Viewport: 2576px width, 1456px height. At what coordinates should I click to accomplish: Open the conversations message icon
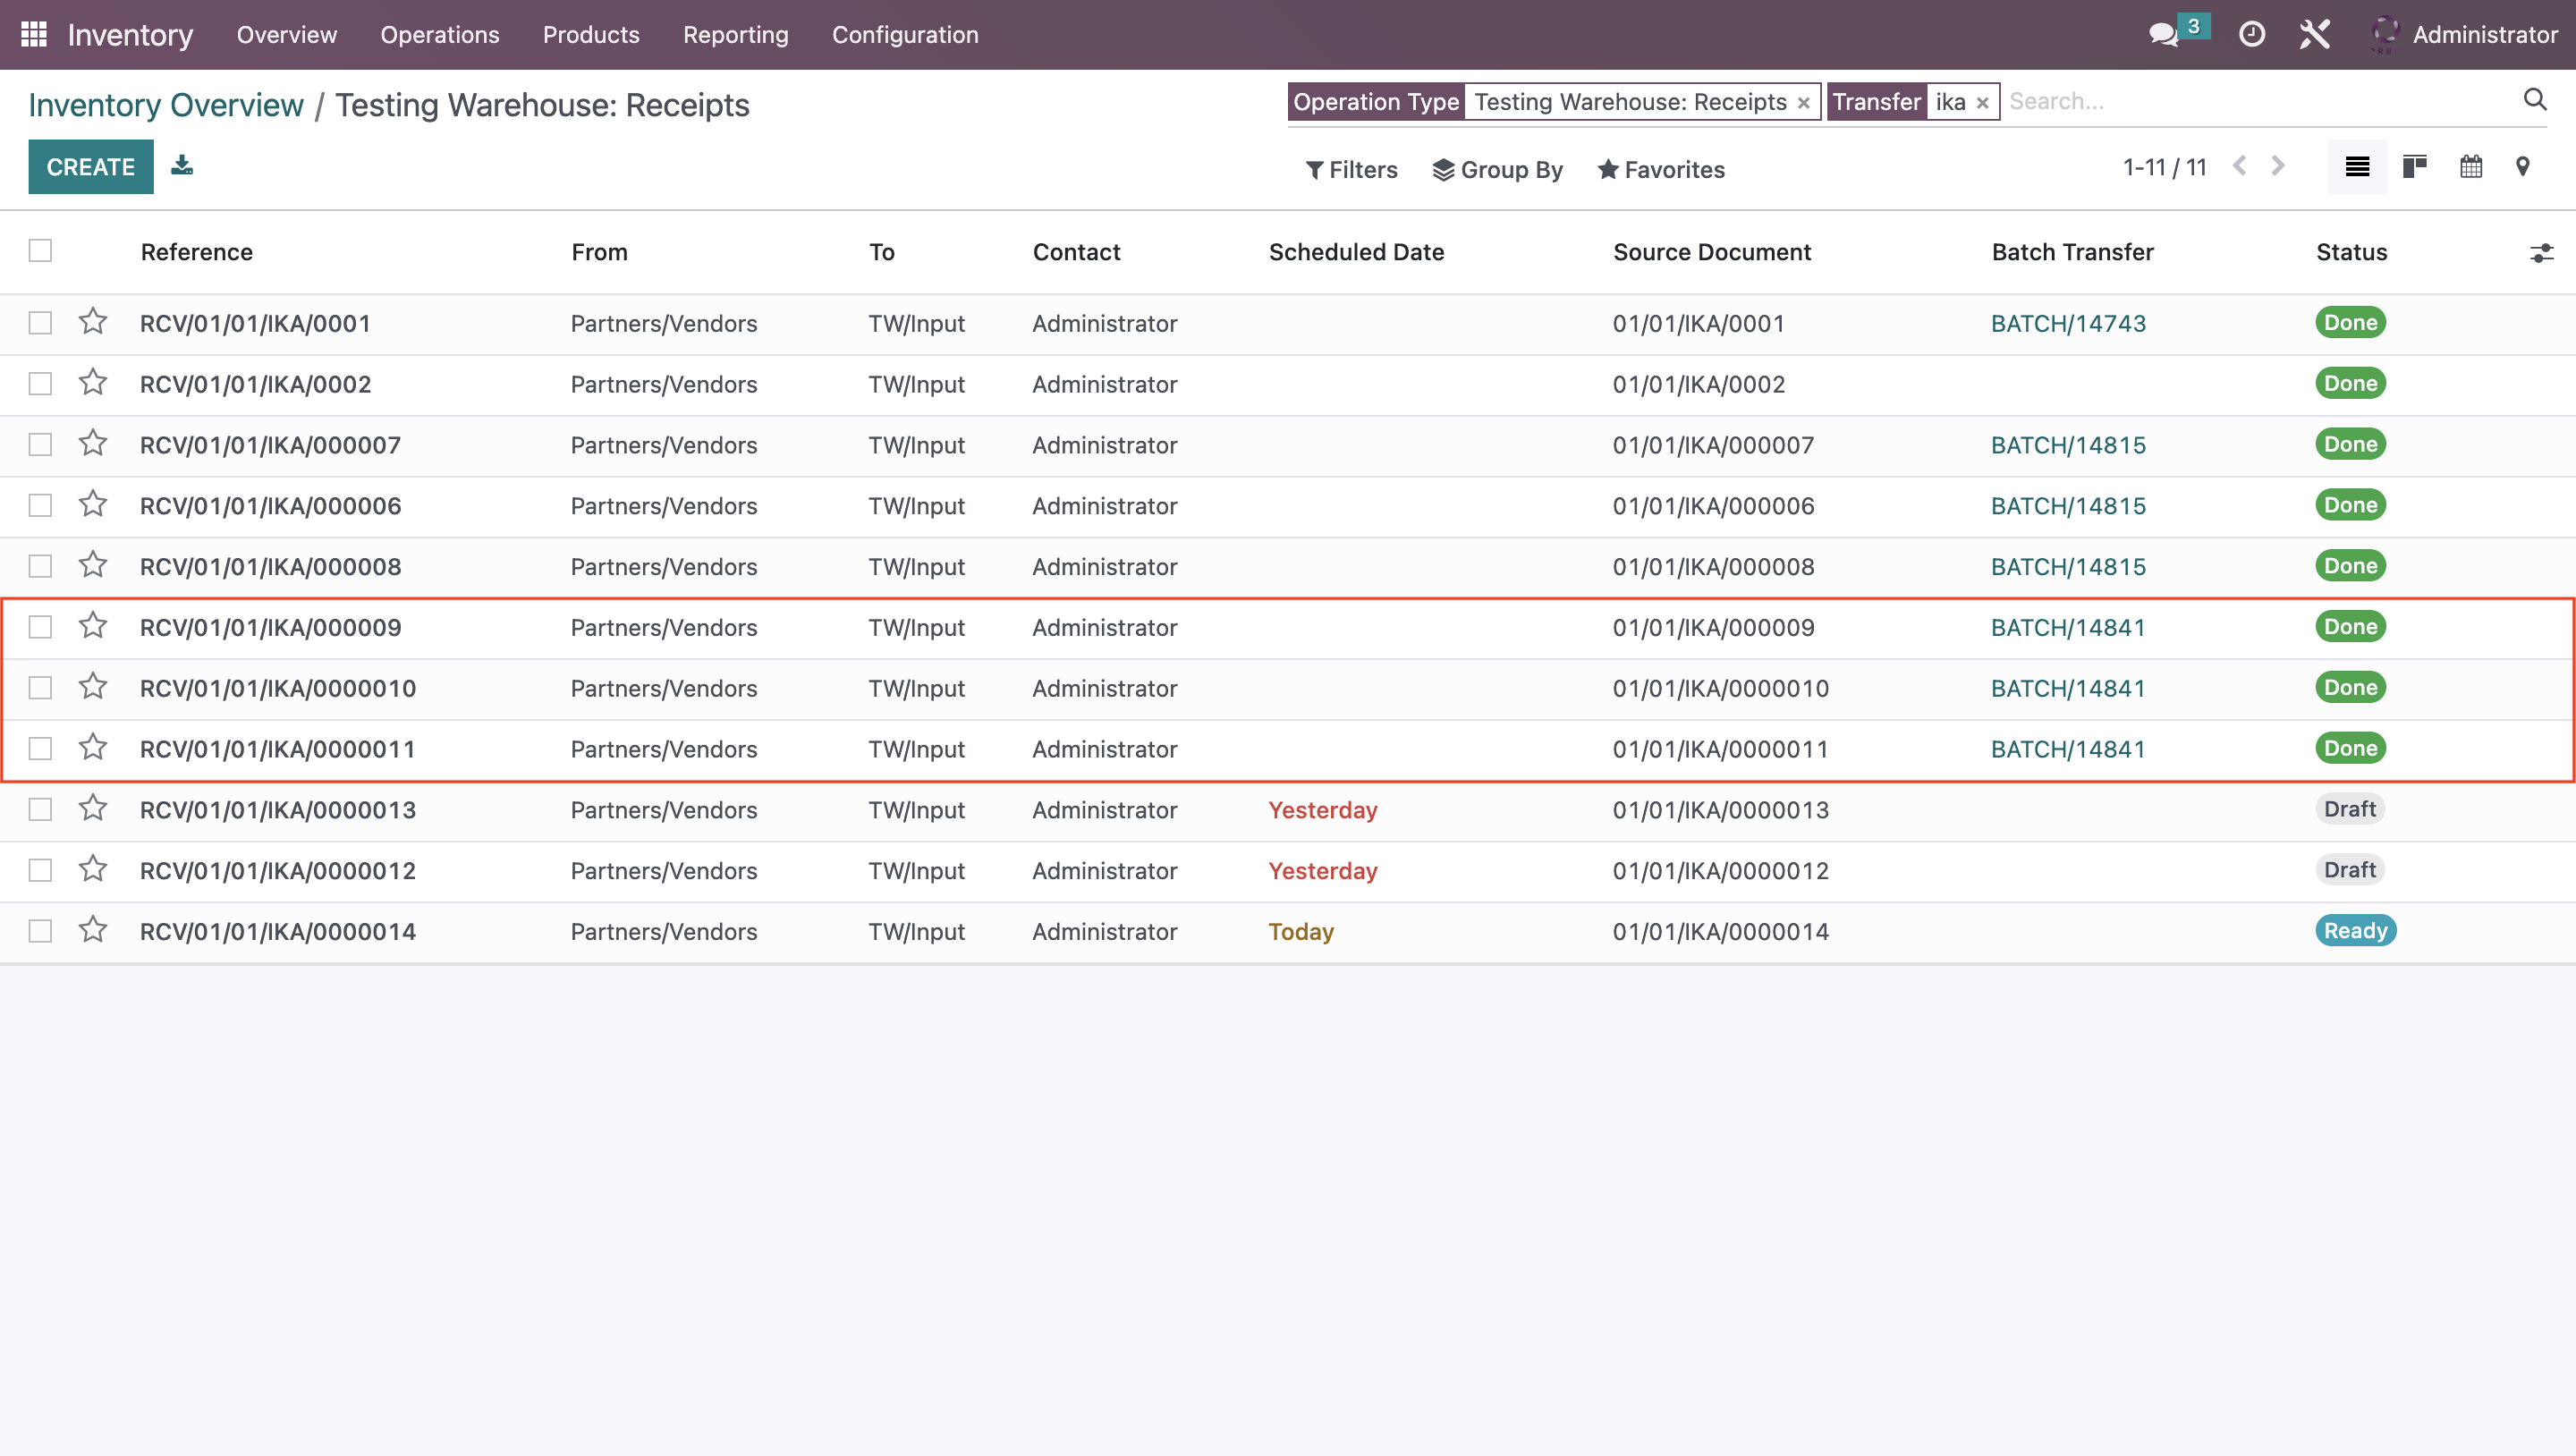[2163, 34]
